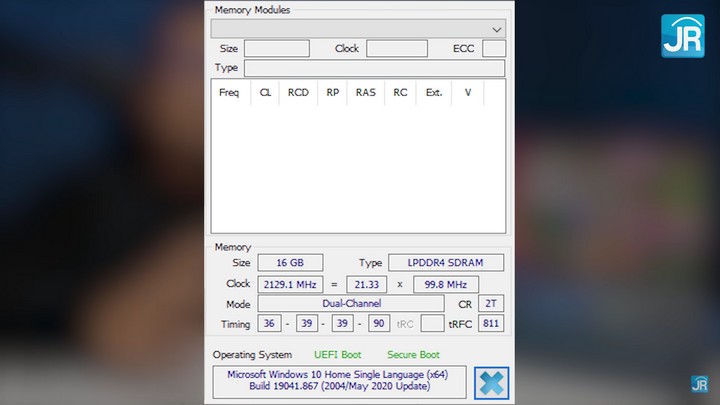Click the Secure Boot label
Image resolution: width=720 pixels, height=405 pixels.
(413, 354)
